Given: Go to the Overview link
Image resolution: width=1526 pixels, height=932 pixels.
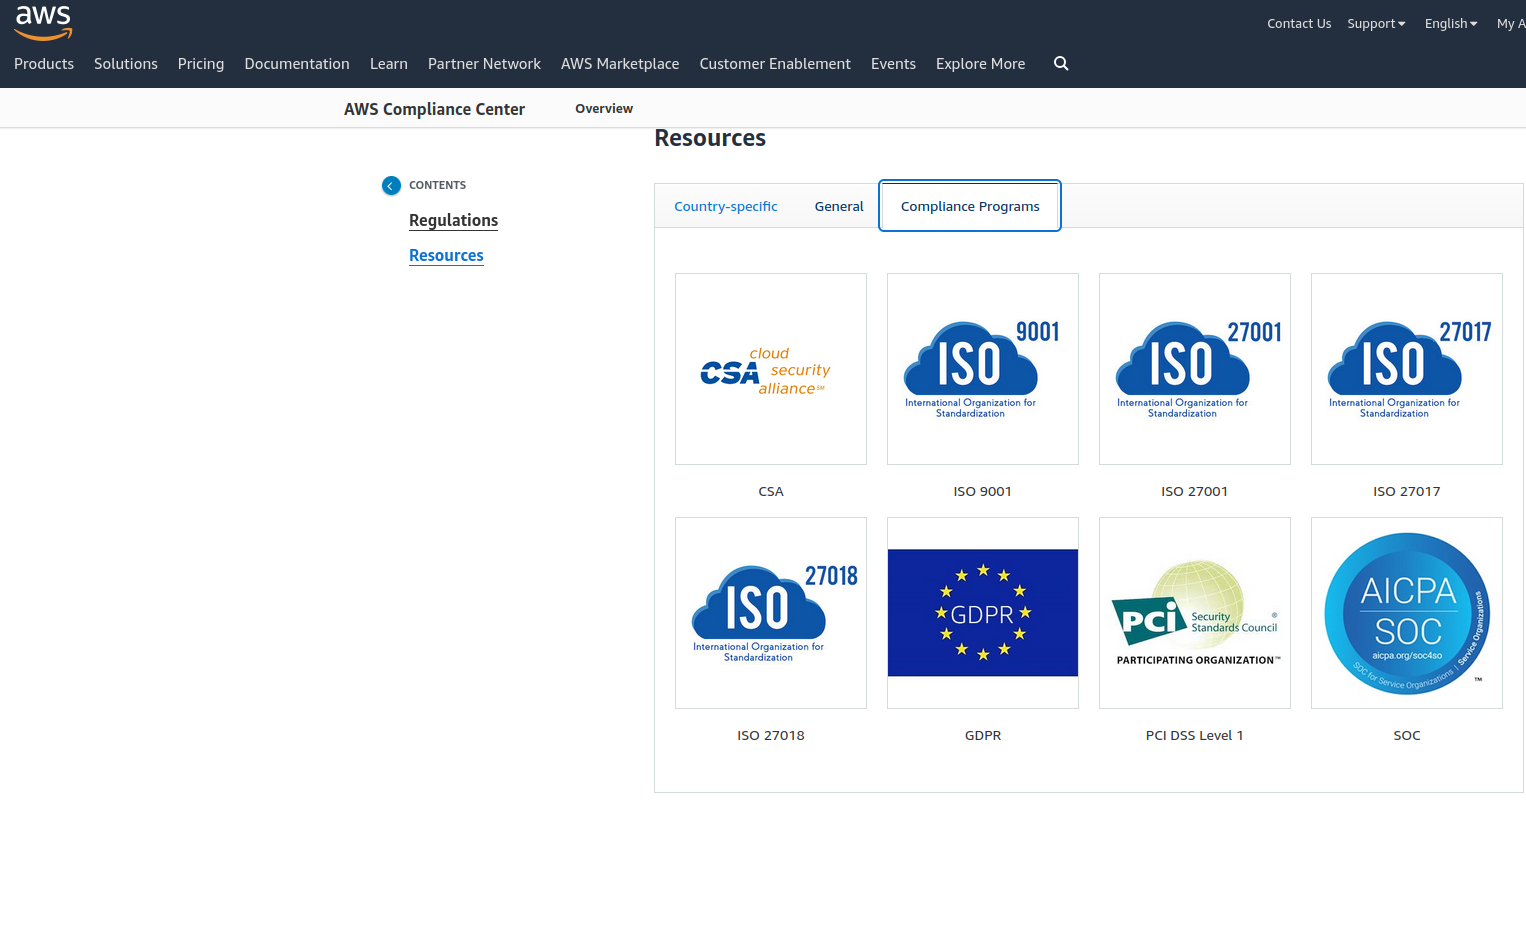Looking at the screenshot, I should (x=604, y=108).
